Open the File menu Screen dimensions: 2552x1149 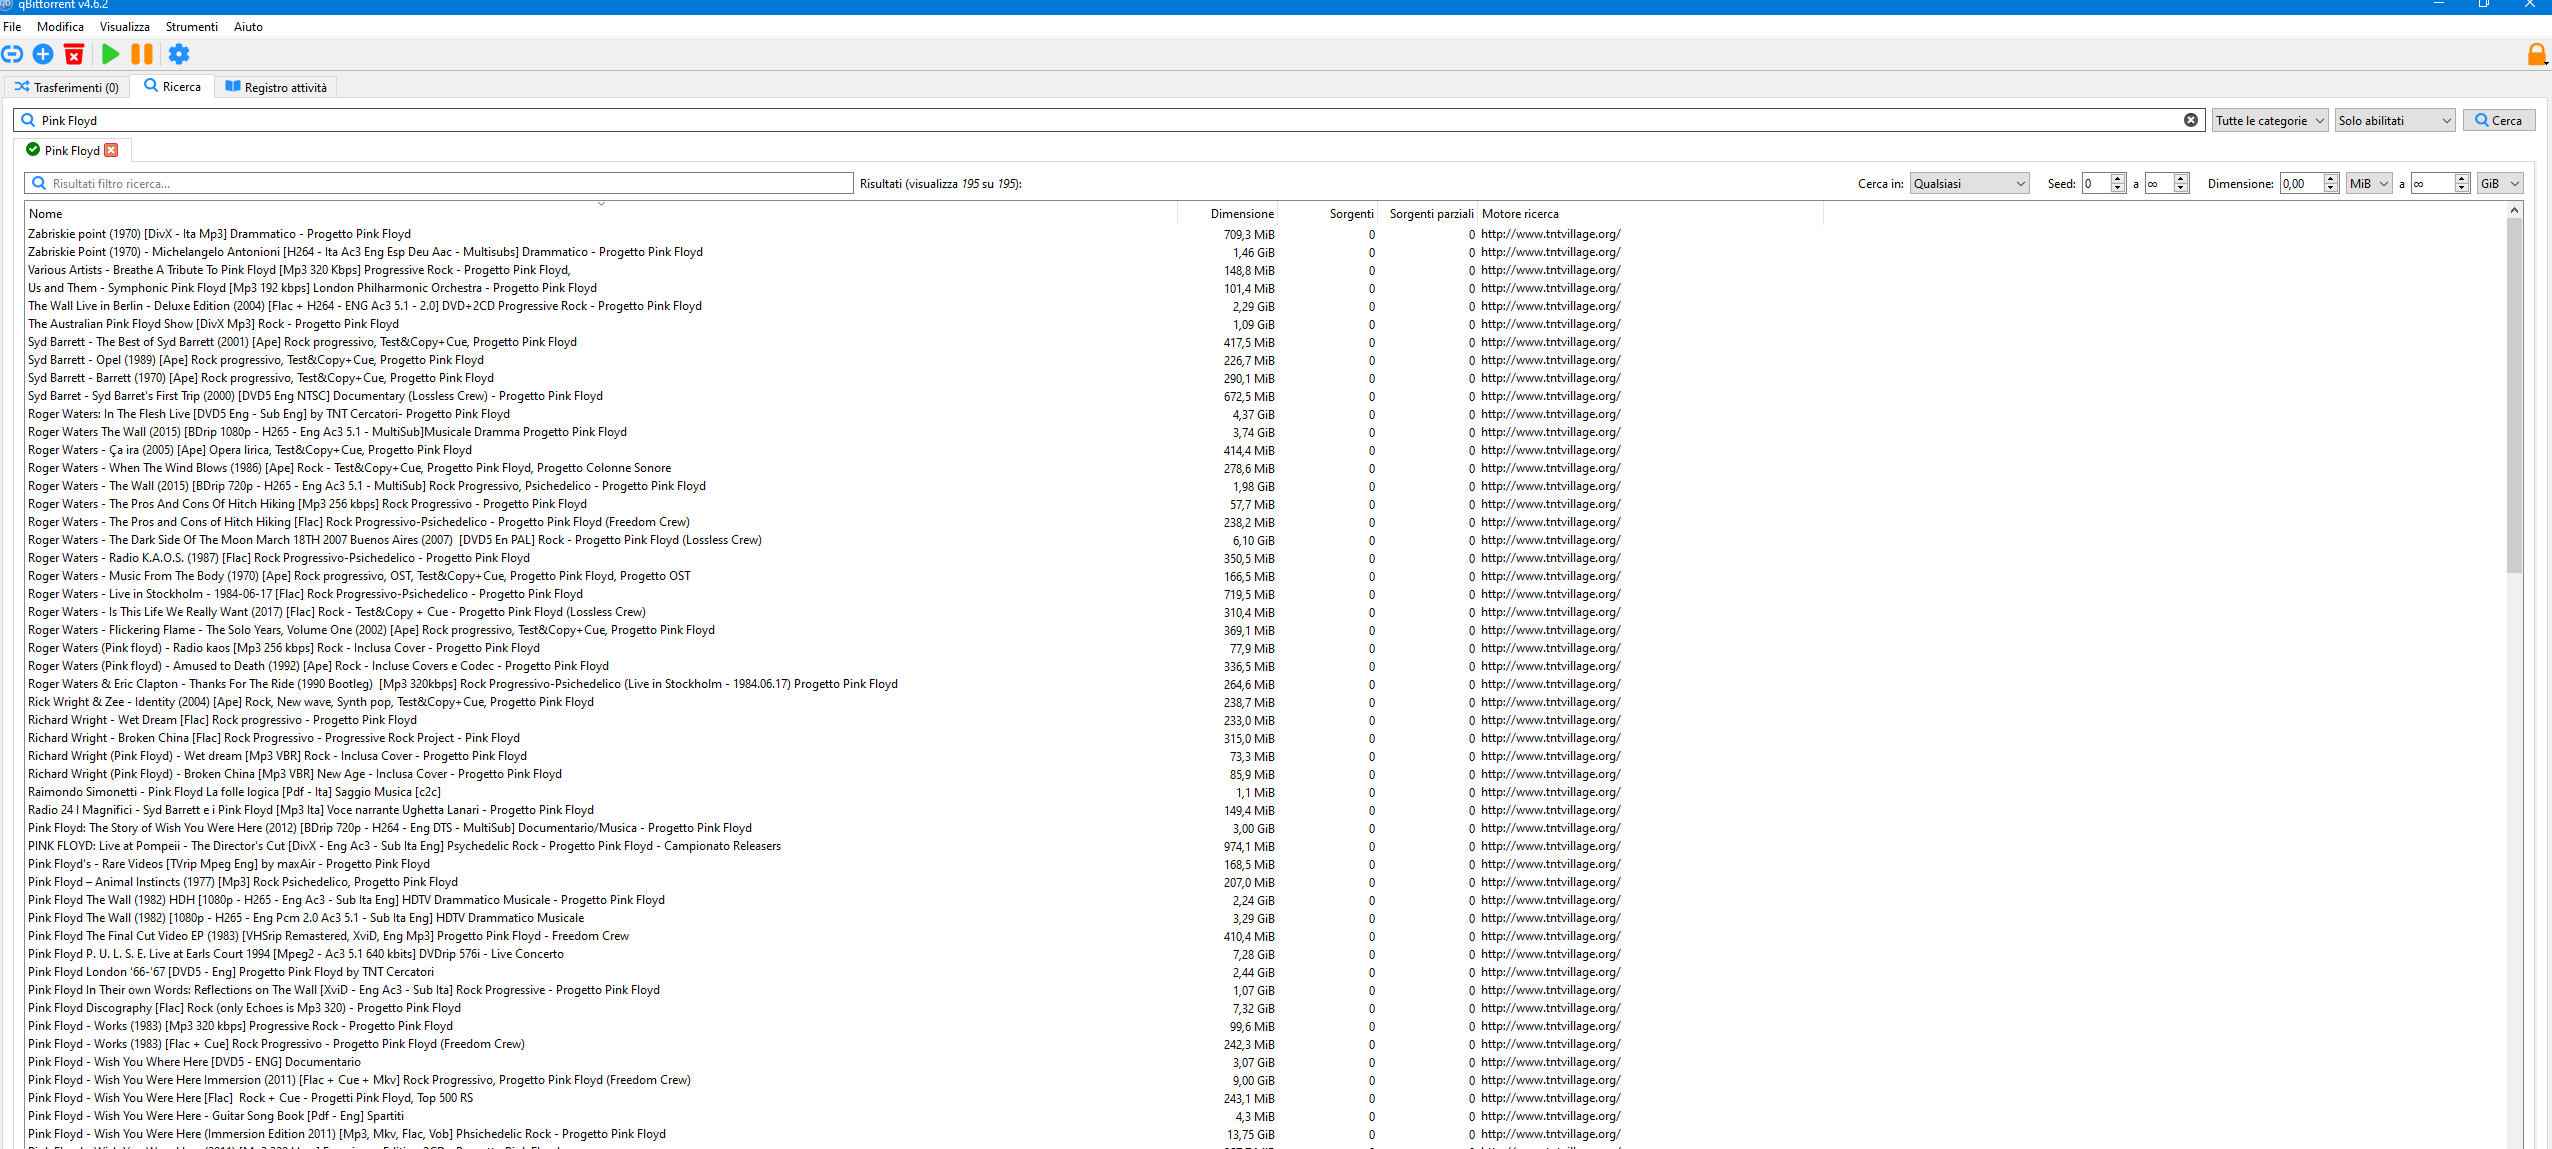point(12,27)
